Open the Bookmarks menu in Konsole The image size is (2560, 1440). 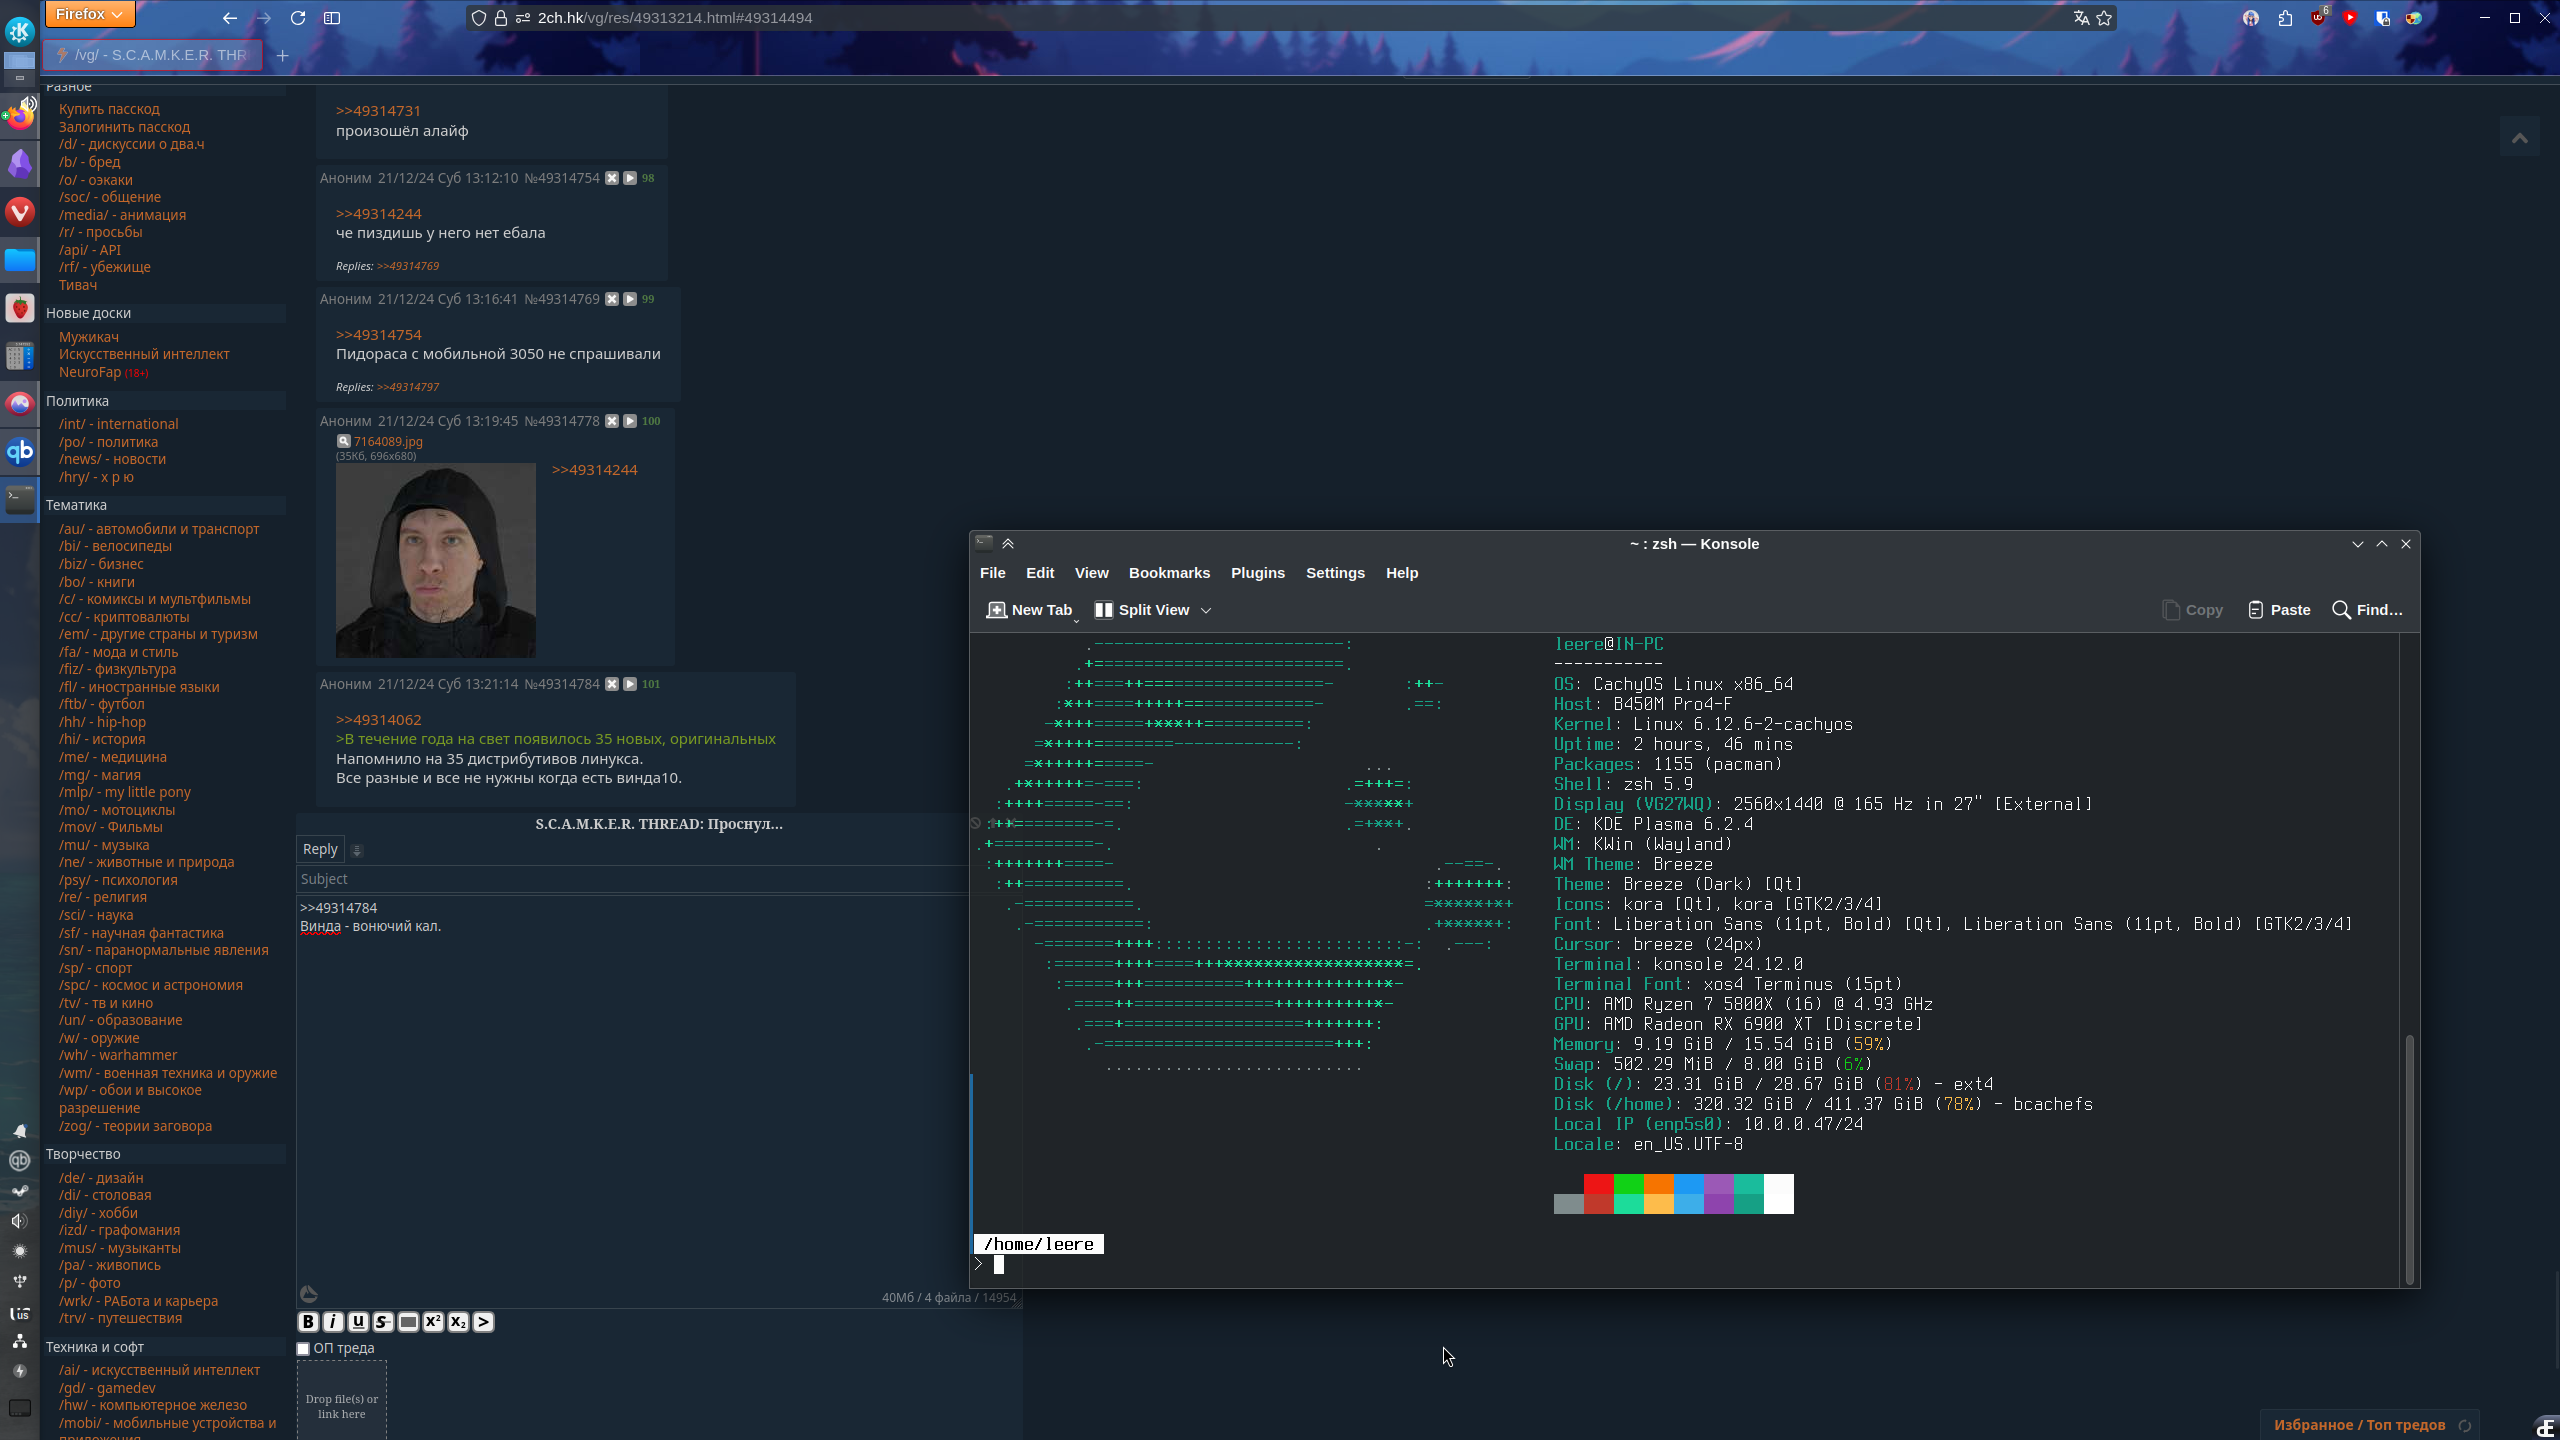[x=1169, y=573]
